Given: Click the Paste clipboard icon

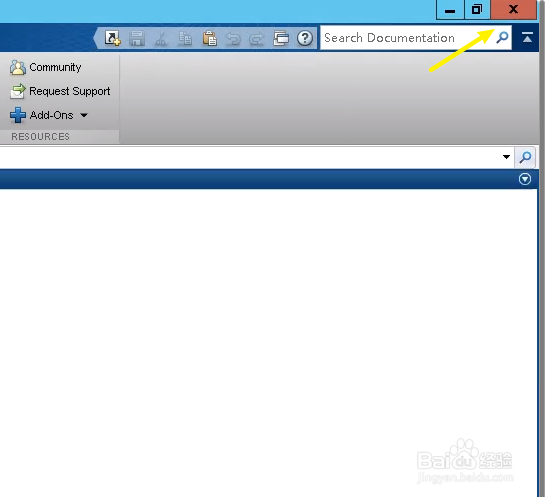Looking at the screenshot, I should click(x=210, y=38).
